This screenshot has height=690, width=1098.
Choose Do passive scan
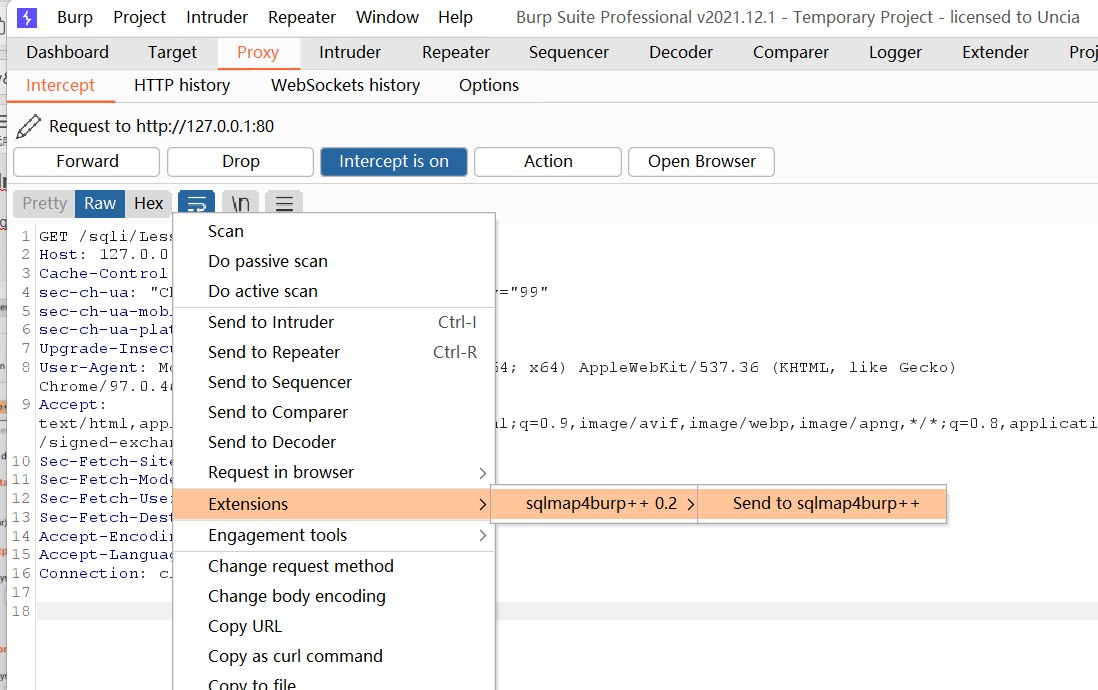[334, 262]
